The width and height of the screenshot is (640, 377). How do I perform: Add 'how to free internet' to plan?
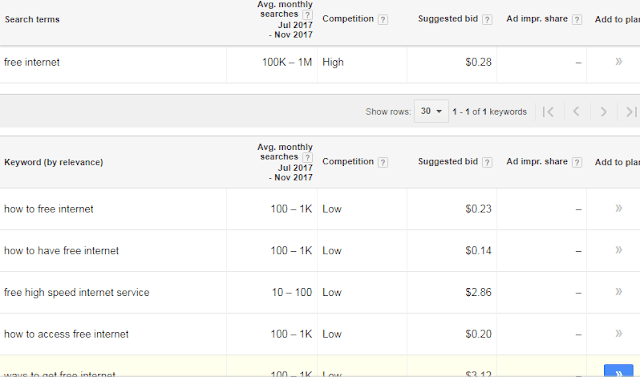tap(618, 208)
